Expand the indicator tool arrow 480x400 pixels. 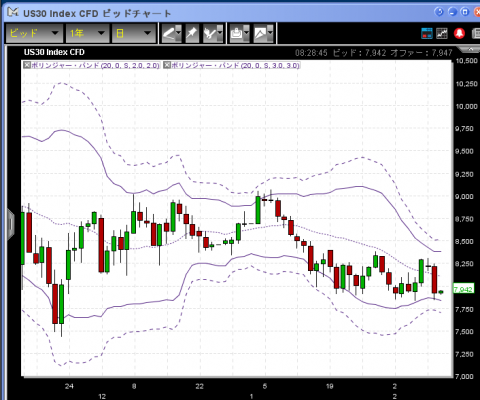[220, 33]
